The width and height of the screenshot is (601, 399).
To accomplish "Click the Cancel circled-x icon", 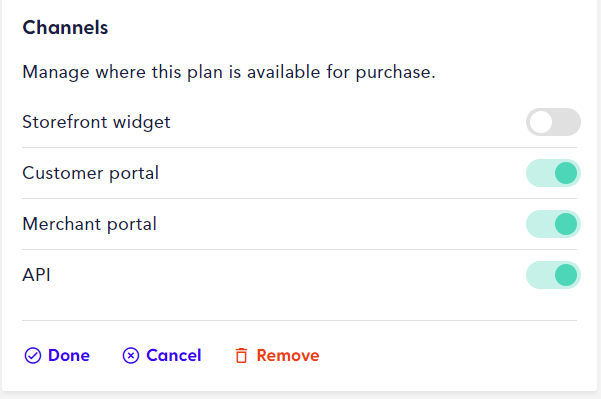I will [x=131, y=356].
